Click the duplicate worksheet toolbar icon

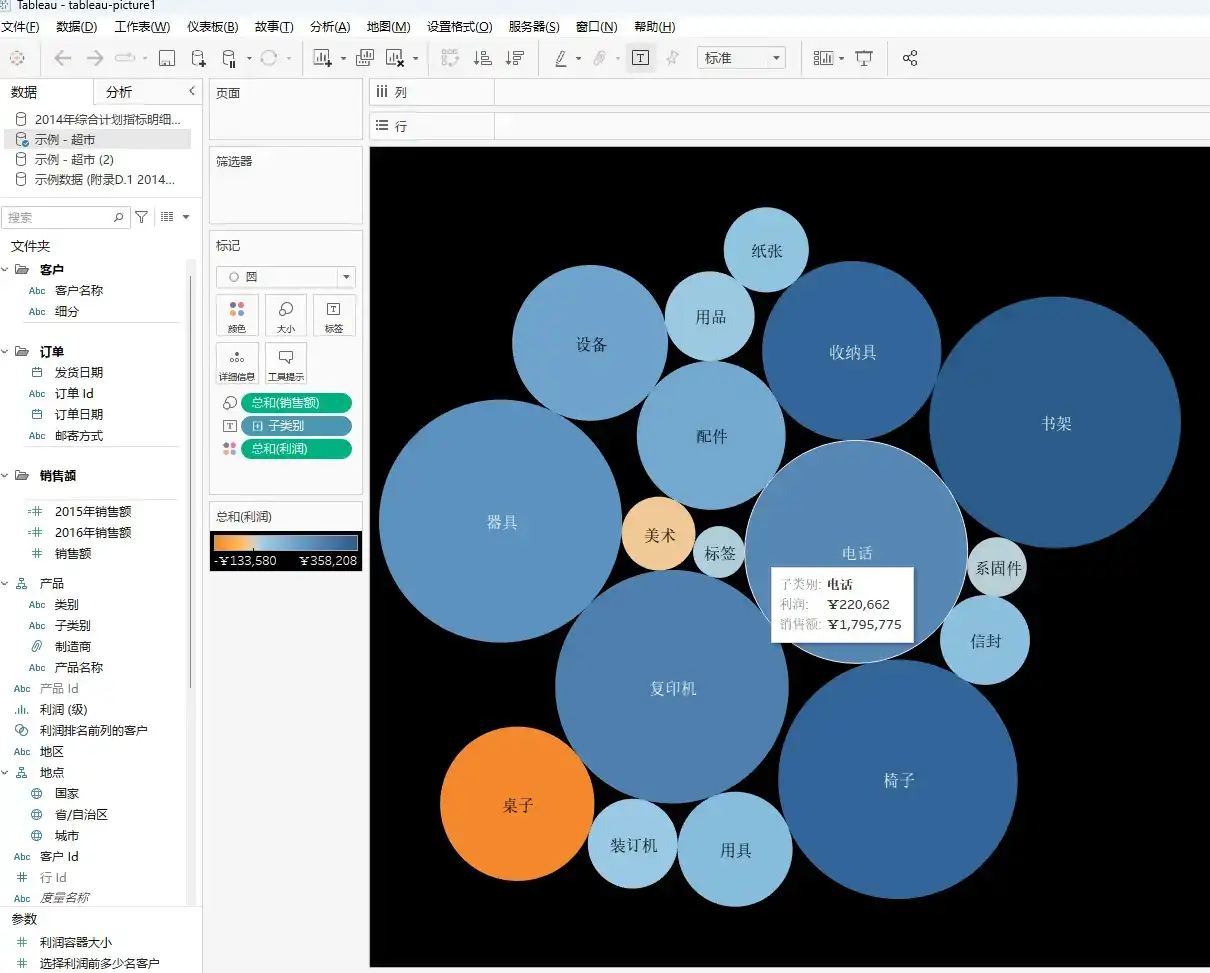[365, 58]
